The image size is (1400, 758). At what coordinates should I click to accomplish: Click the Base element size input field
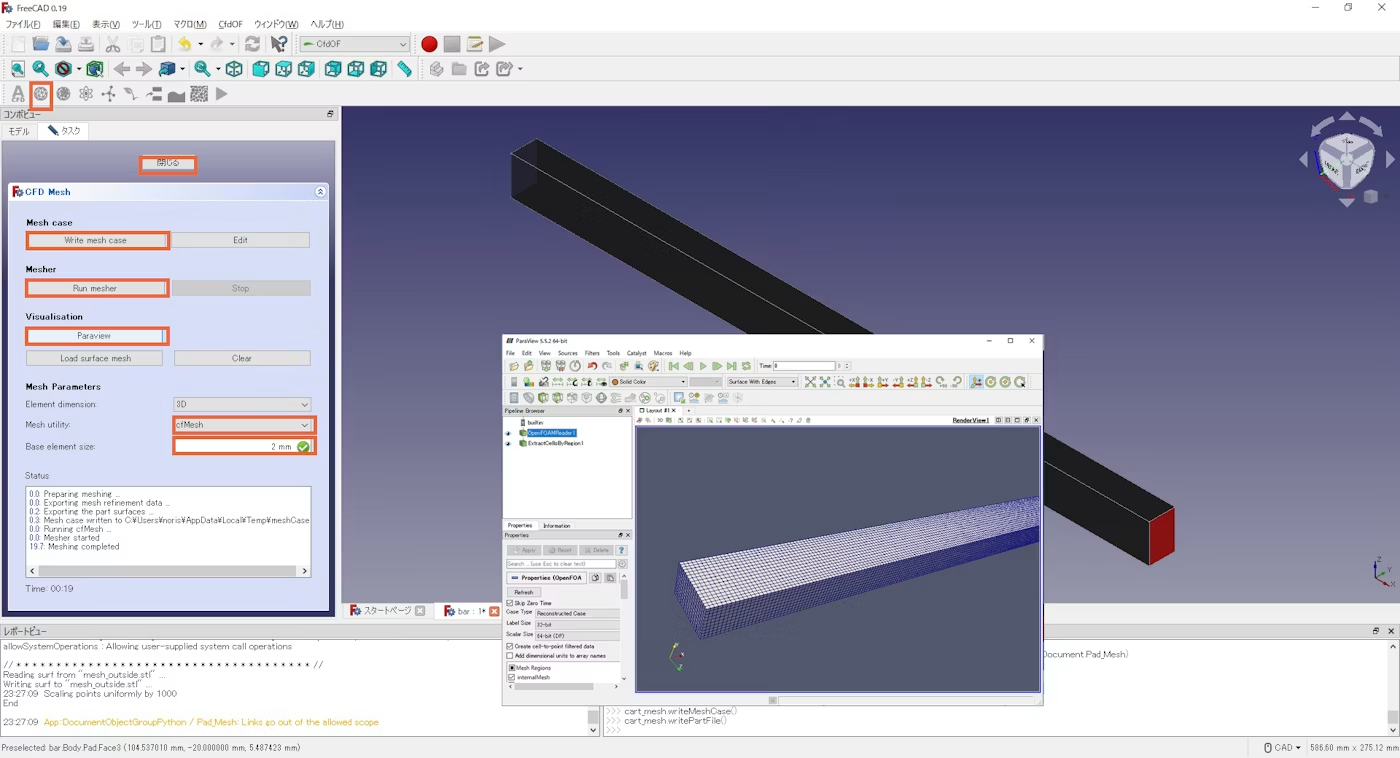(244, 446)
